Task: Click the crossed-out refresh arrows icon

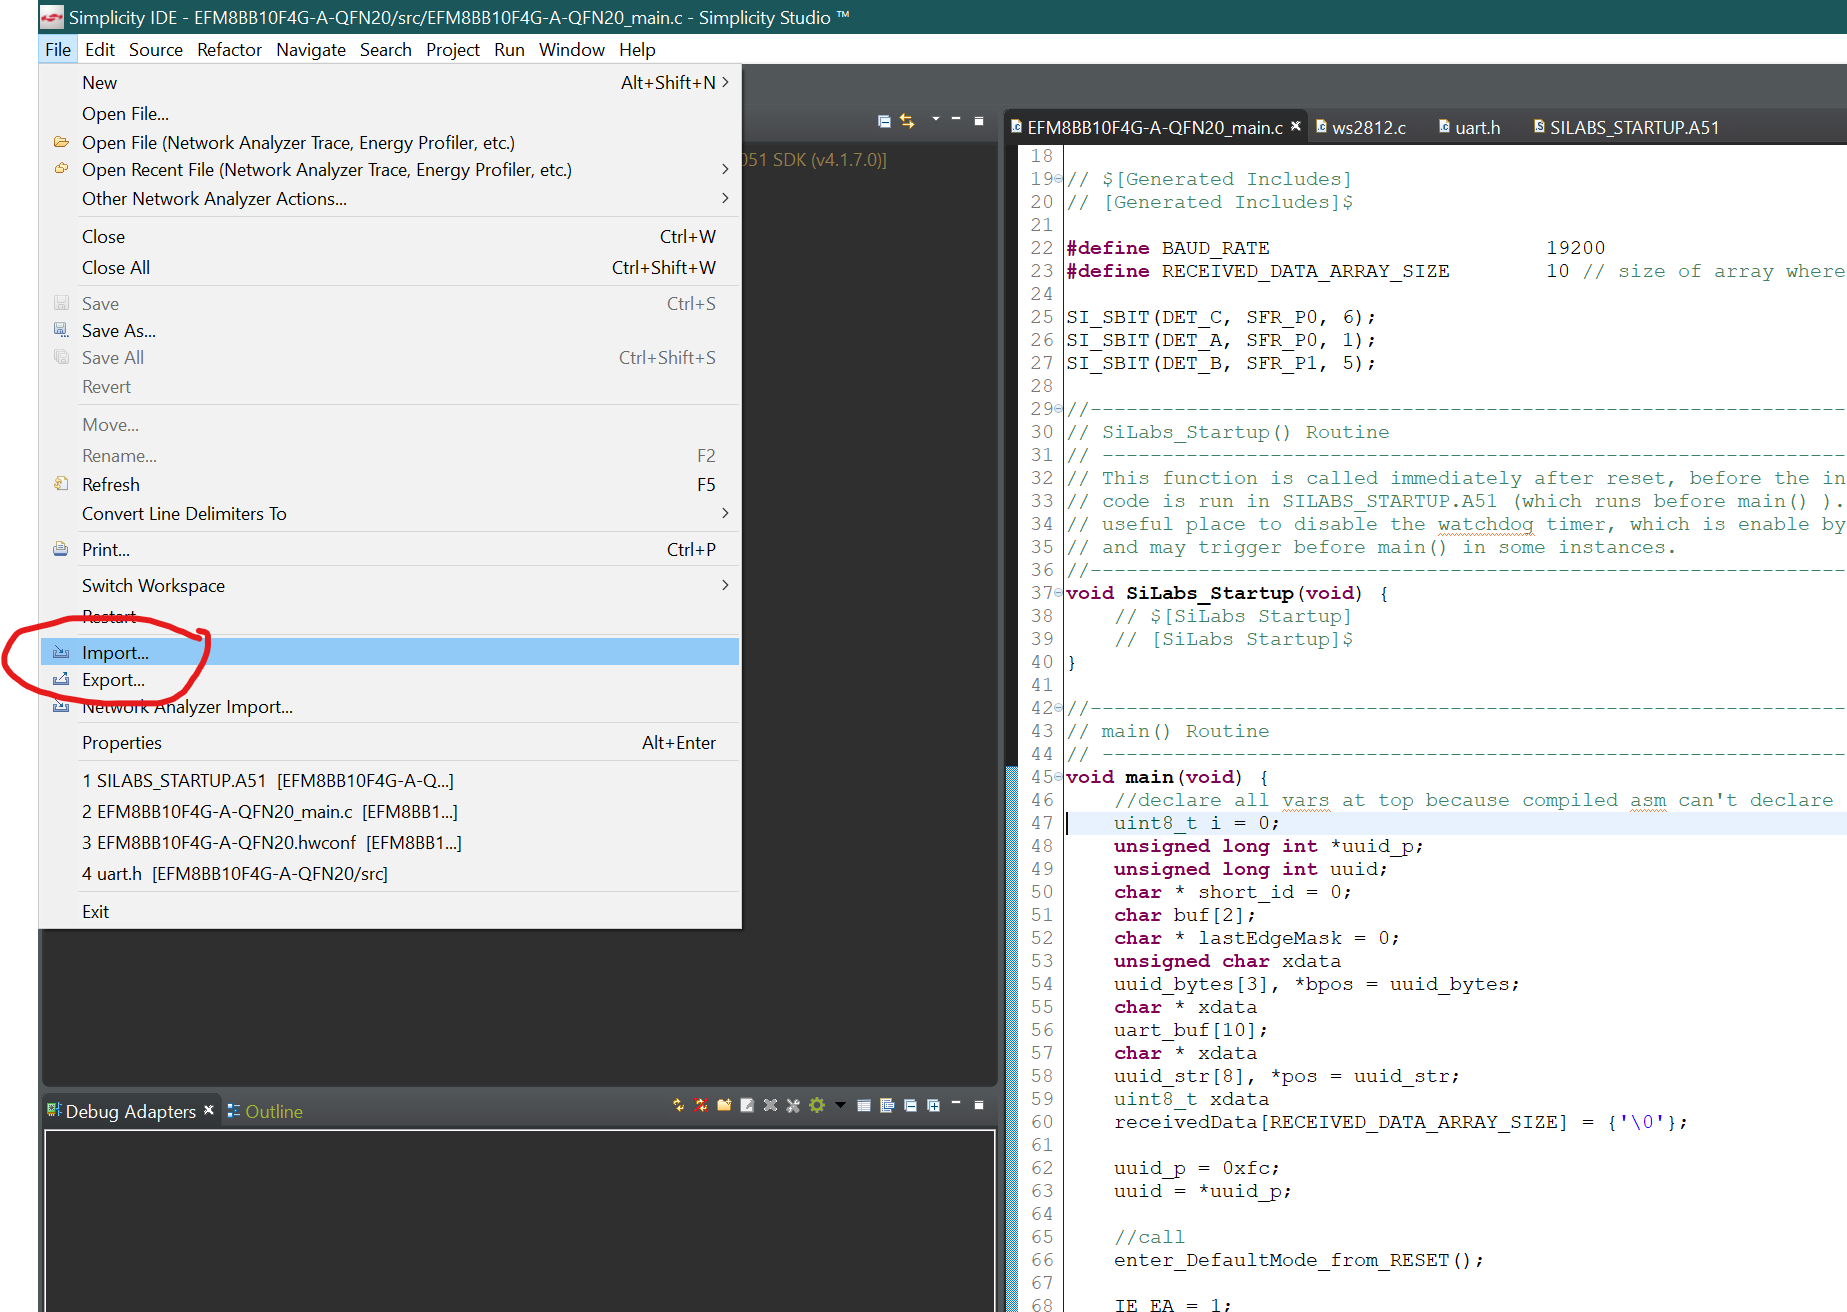Action: point(701,1105)
